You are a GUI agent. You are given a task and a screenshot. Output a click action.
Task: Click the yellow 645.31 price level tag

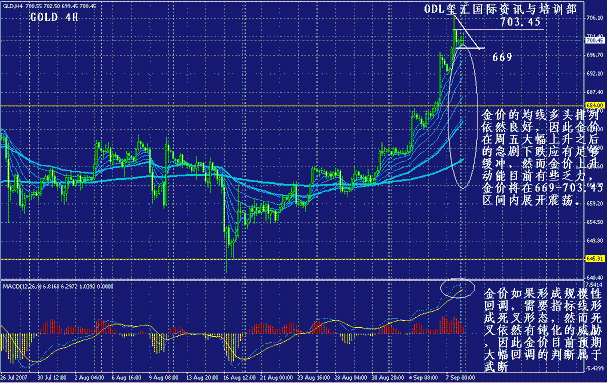tap(595, 259)
